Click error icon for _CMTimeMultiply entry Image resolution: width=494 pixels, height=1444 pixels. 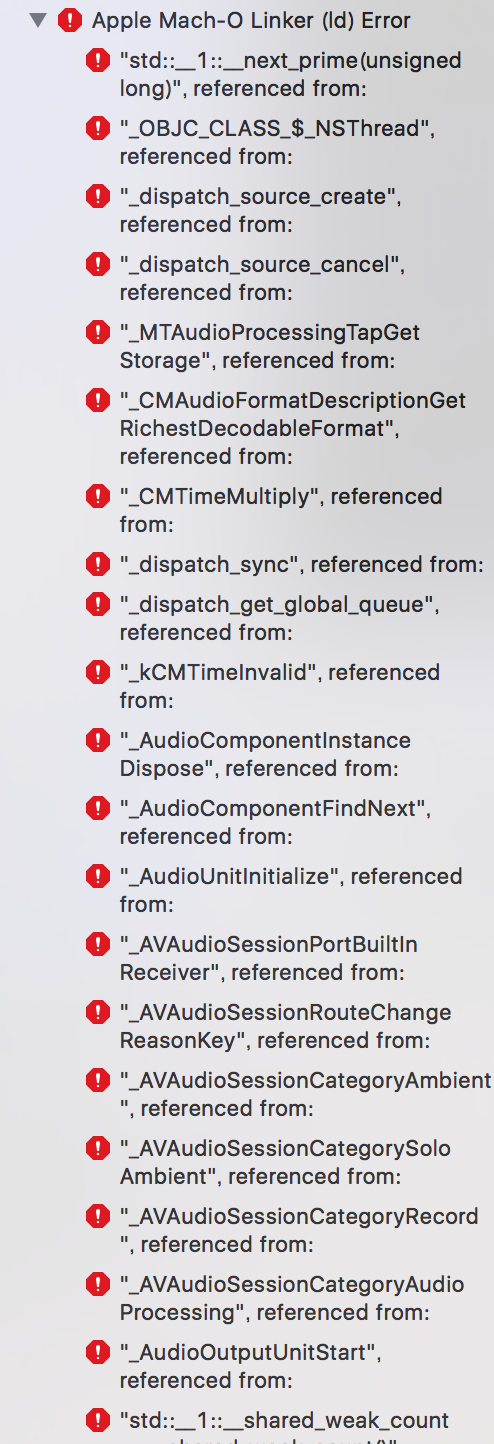pos(98,496)
